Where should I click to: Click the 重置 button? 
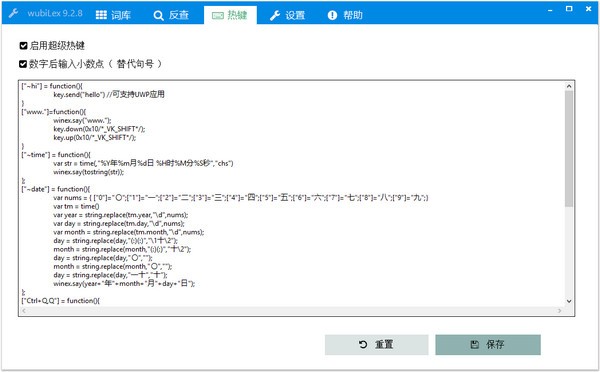[x=377, y=344]
